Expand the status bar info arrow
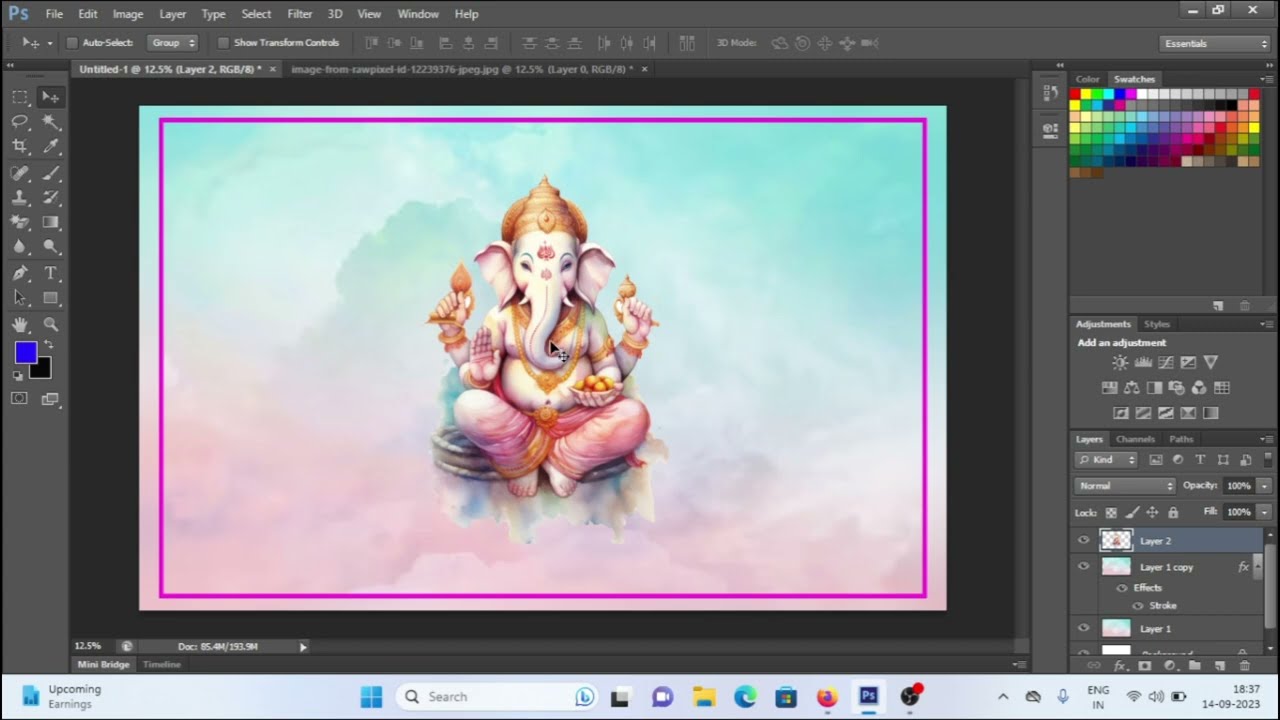Image resolution: width=1280 pixels, height=720 pixels. pos(303,647)
